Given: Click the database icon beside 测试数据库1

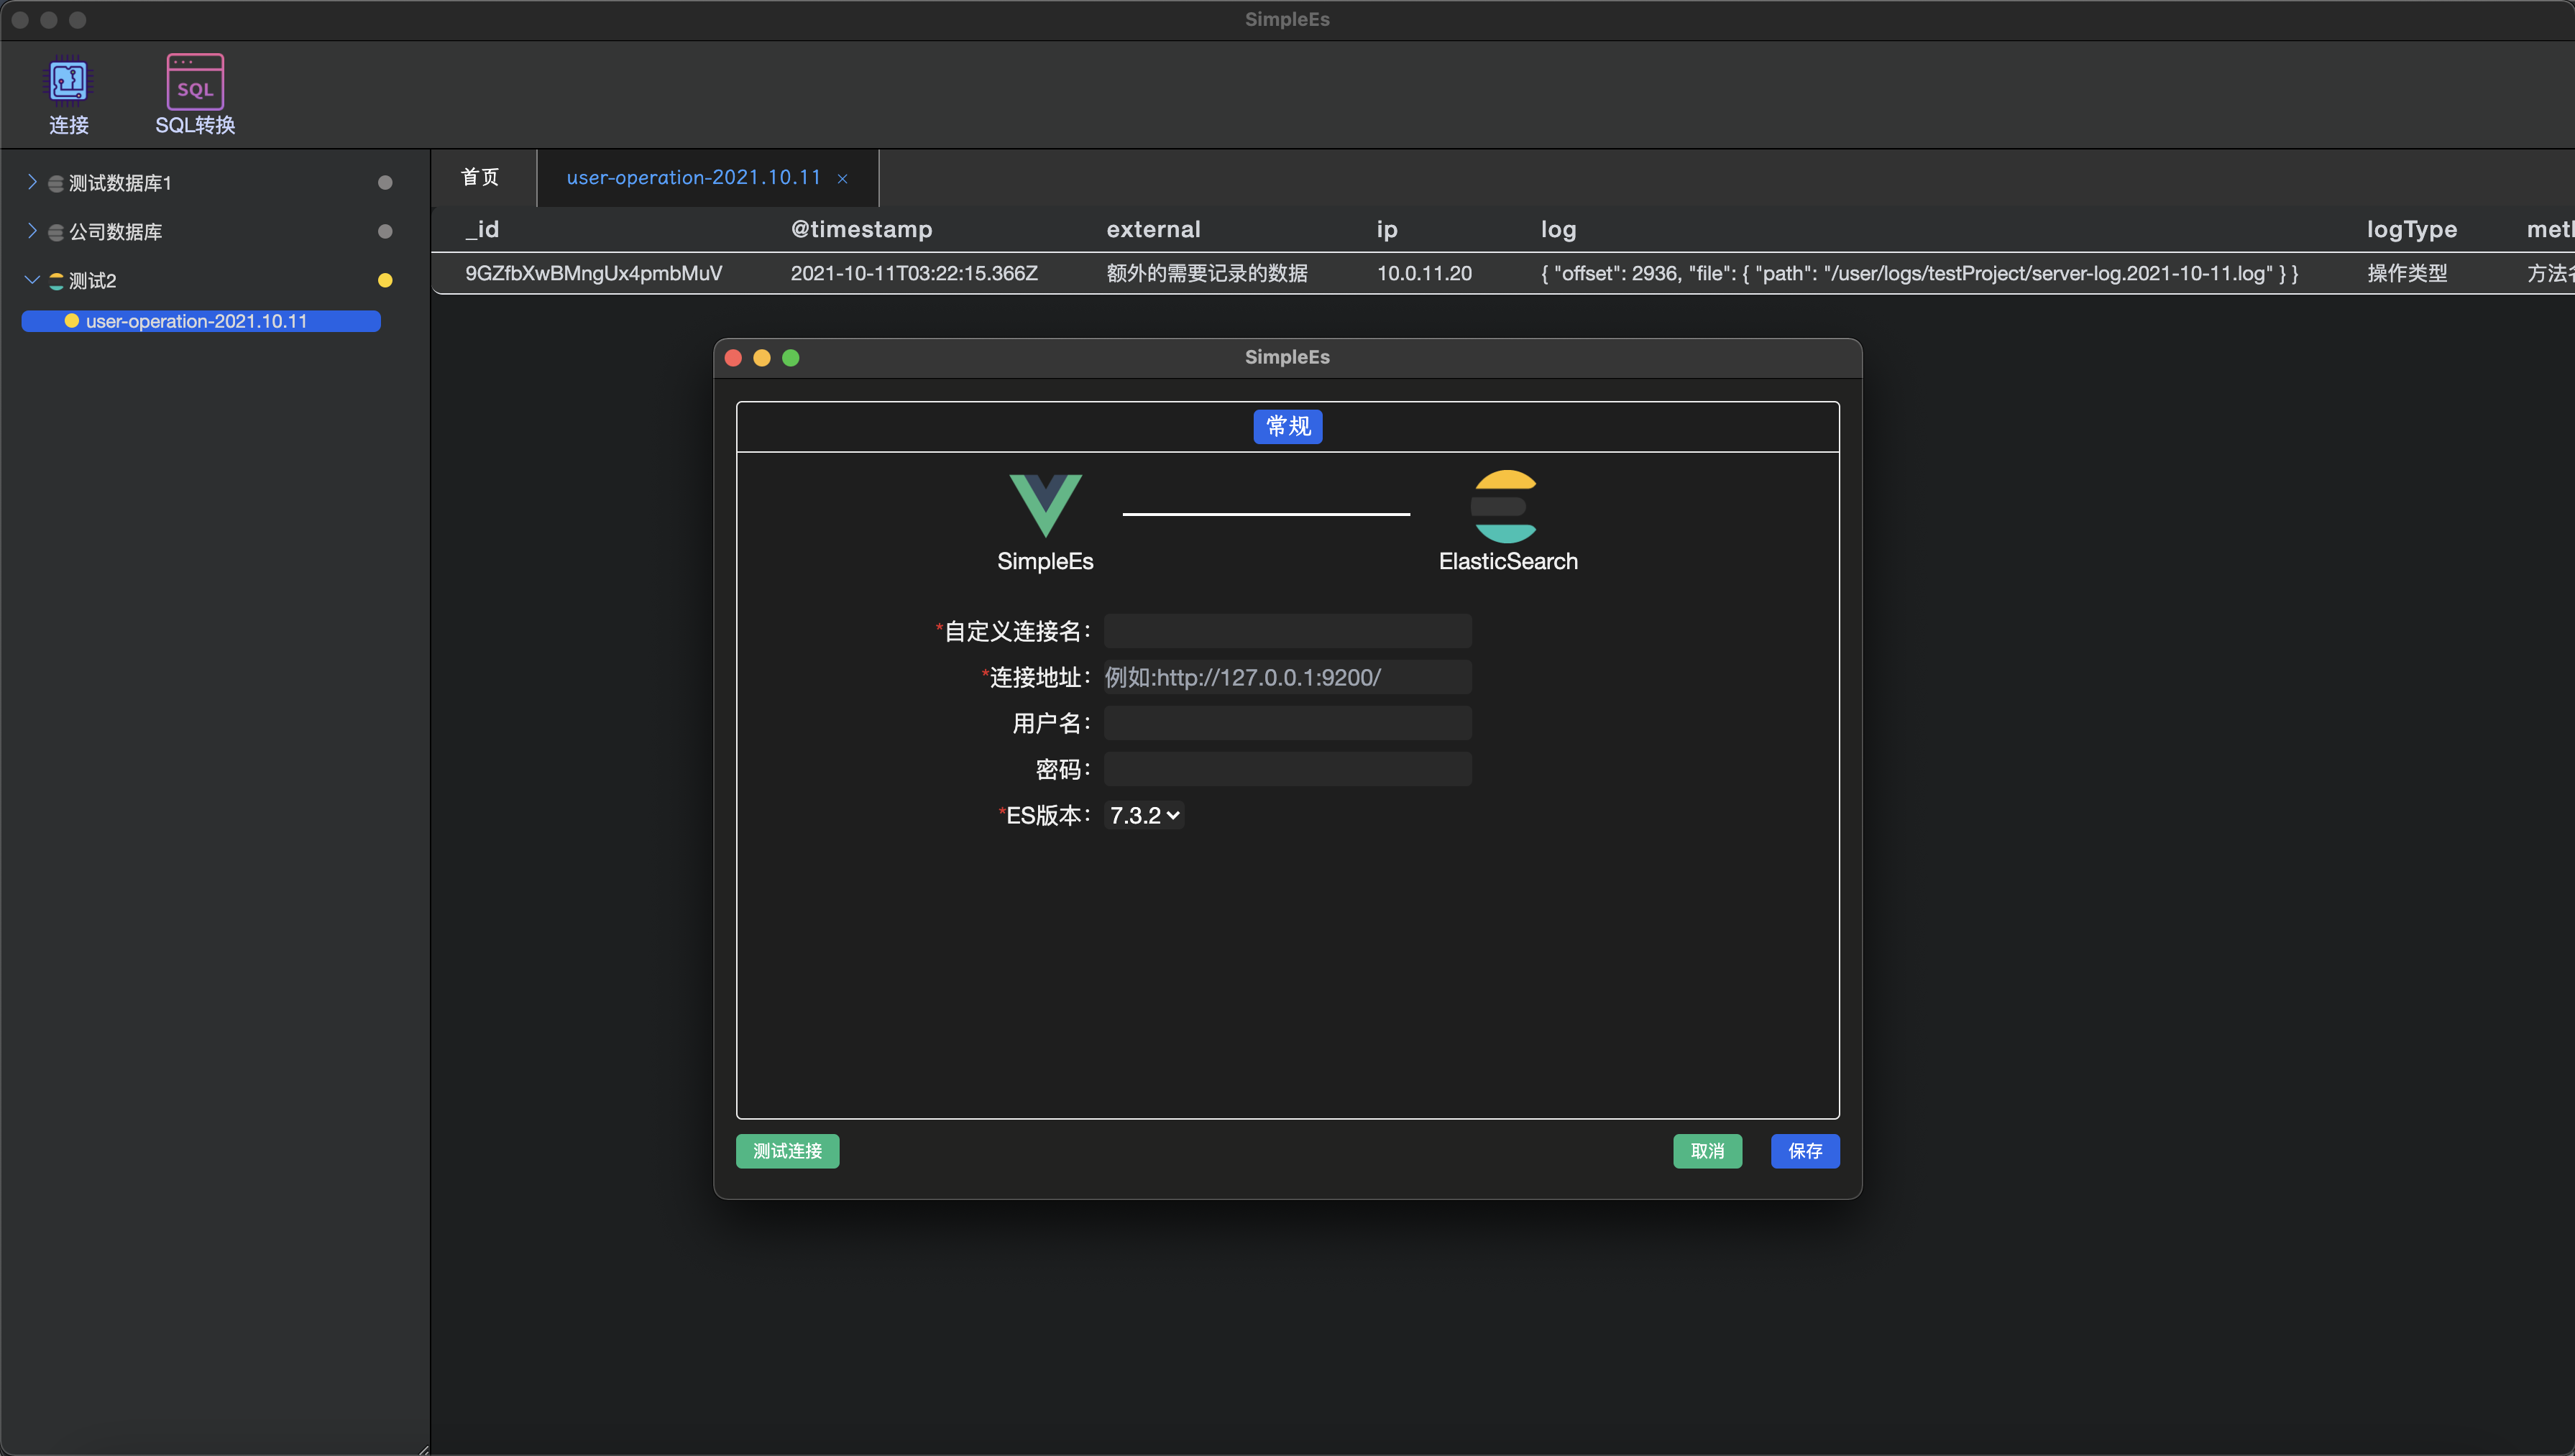Looking at the screenshot, I should 56,183.
